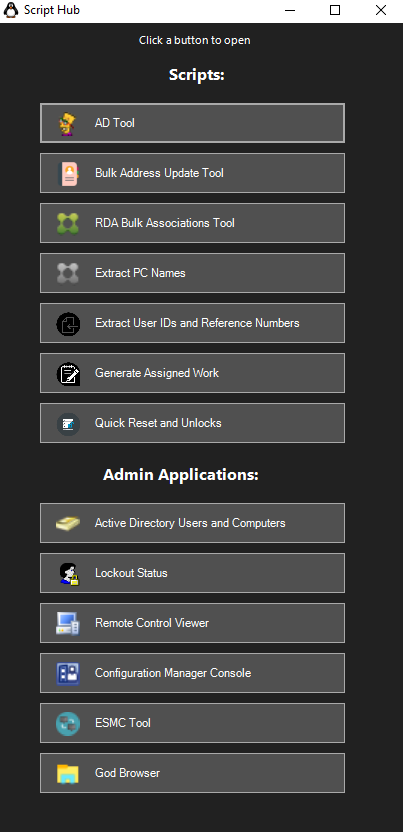
Task: Click the penguin icon in the title bar
Action: [11, 10]
